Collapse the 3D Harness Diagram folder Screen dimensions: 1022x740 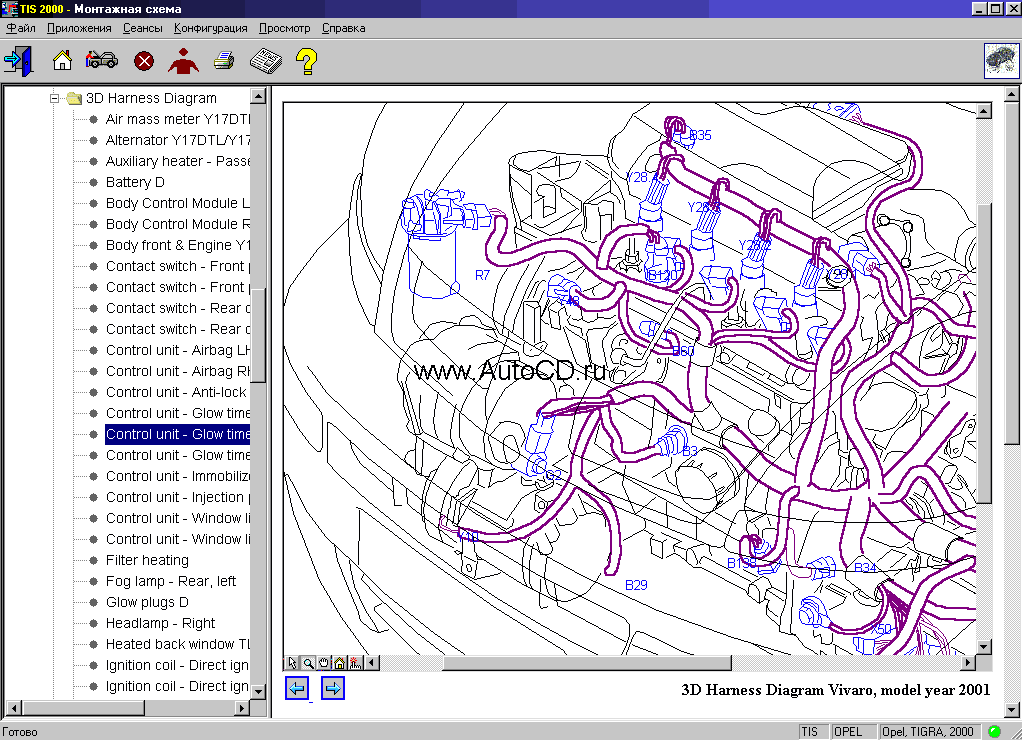coord(54,98)
